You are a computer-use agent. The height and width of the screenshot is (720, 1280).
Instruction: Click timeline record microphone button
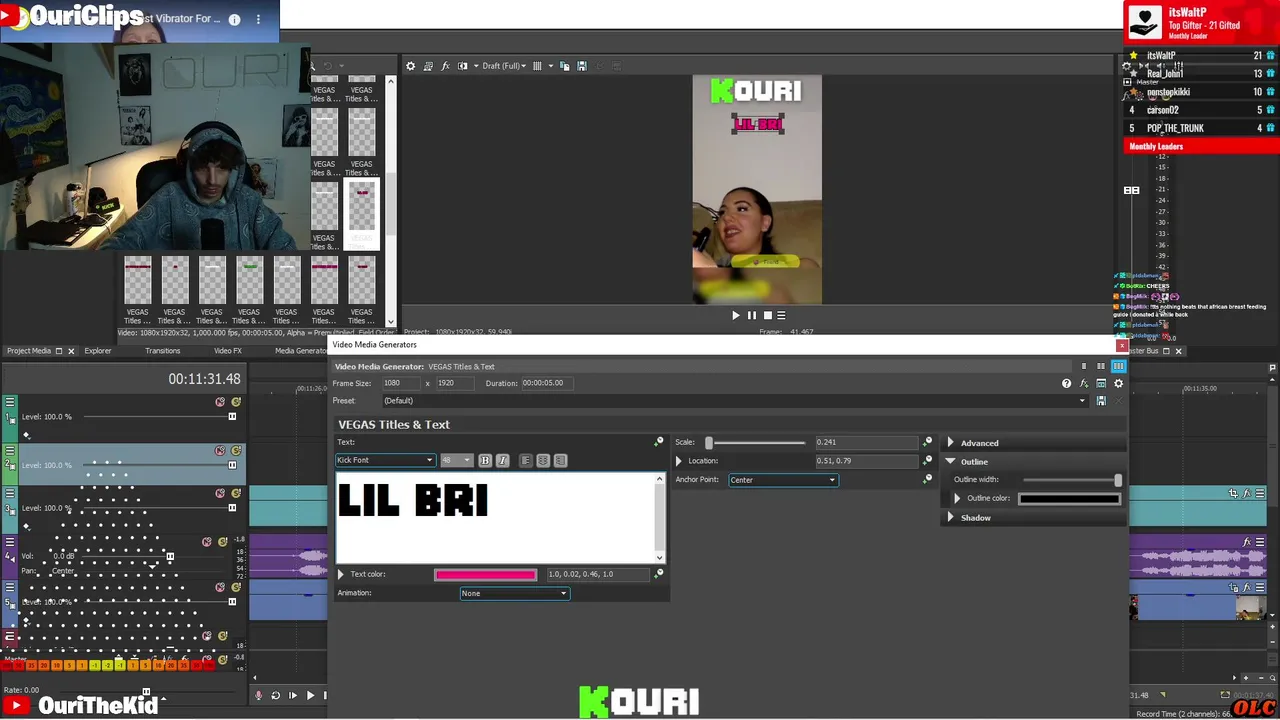coord(259,695)
